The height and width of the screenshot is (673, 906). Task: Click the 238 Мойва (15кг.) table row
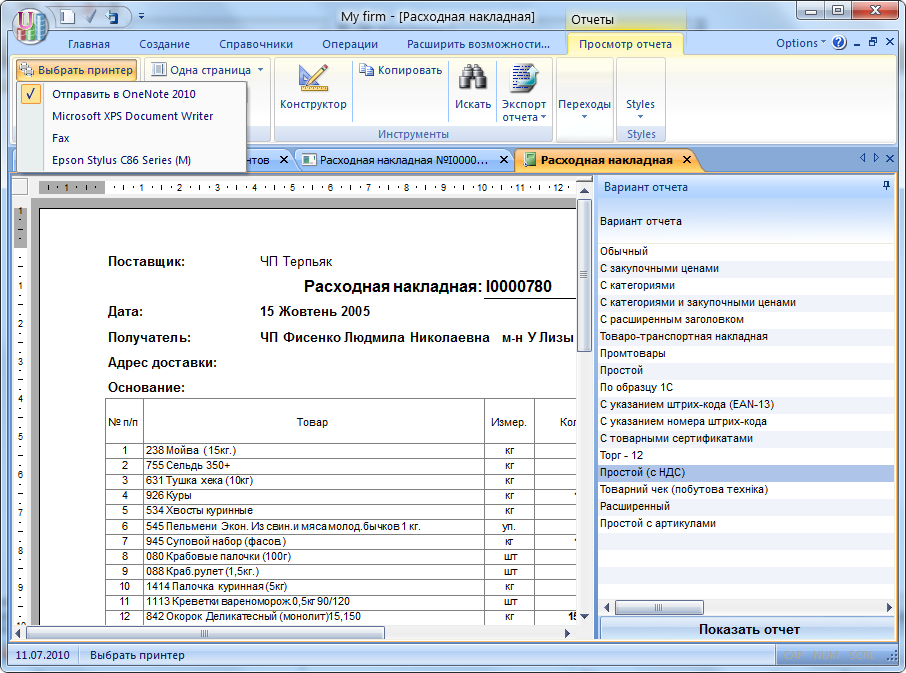pyautogui.click(x=341, y=451)
